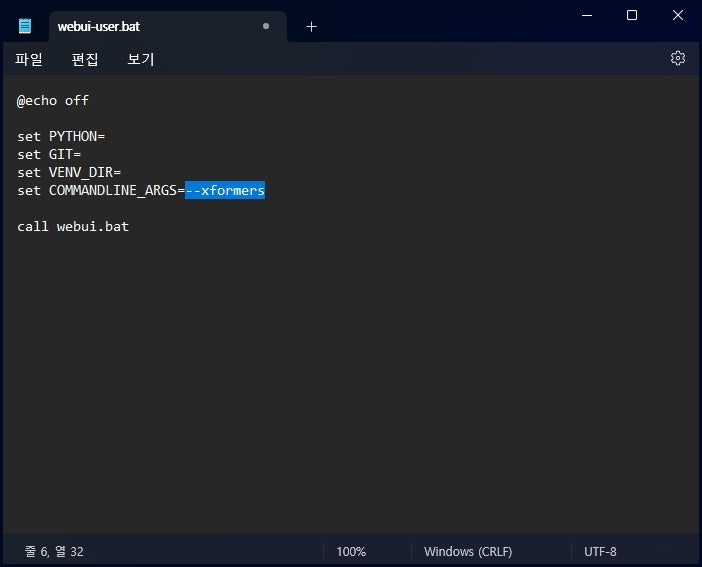Place cursor at end of set VENV_DIR=

point(121,172)
